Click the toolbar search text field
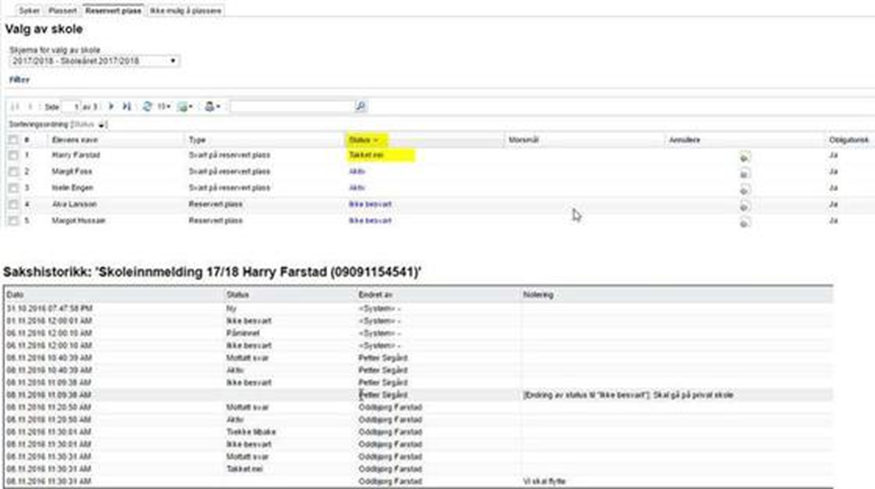Image resolution: width=875 pixels, height=489 pixels. (290, 106)
